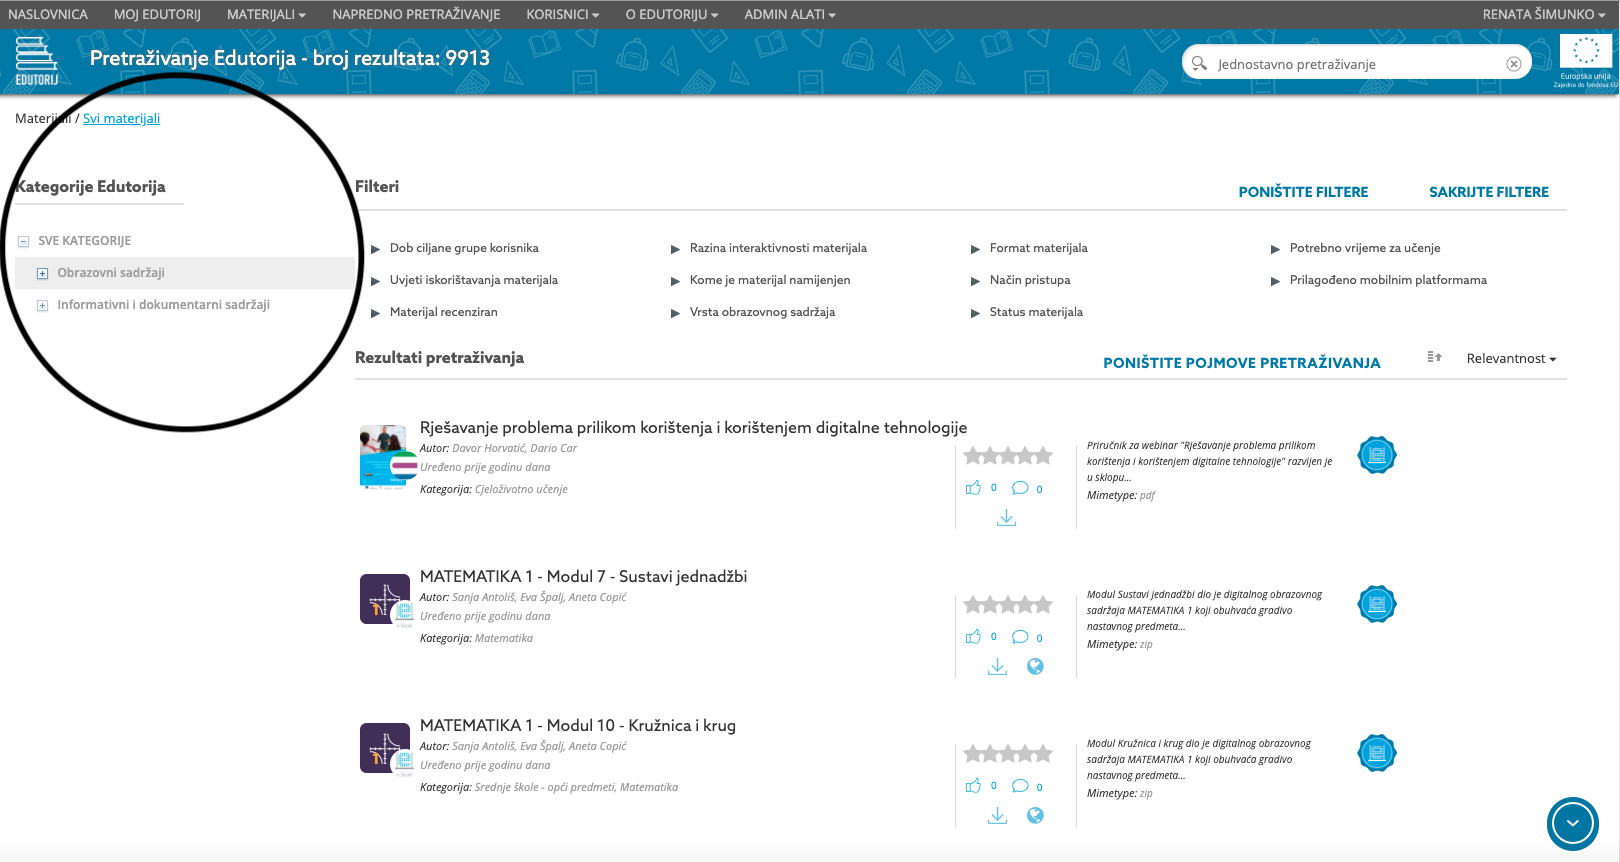Click blue badge icon of first result
1620x862 pixels.
tap(1376, 455)
